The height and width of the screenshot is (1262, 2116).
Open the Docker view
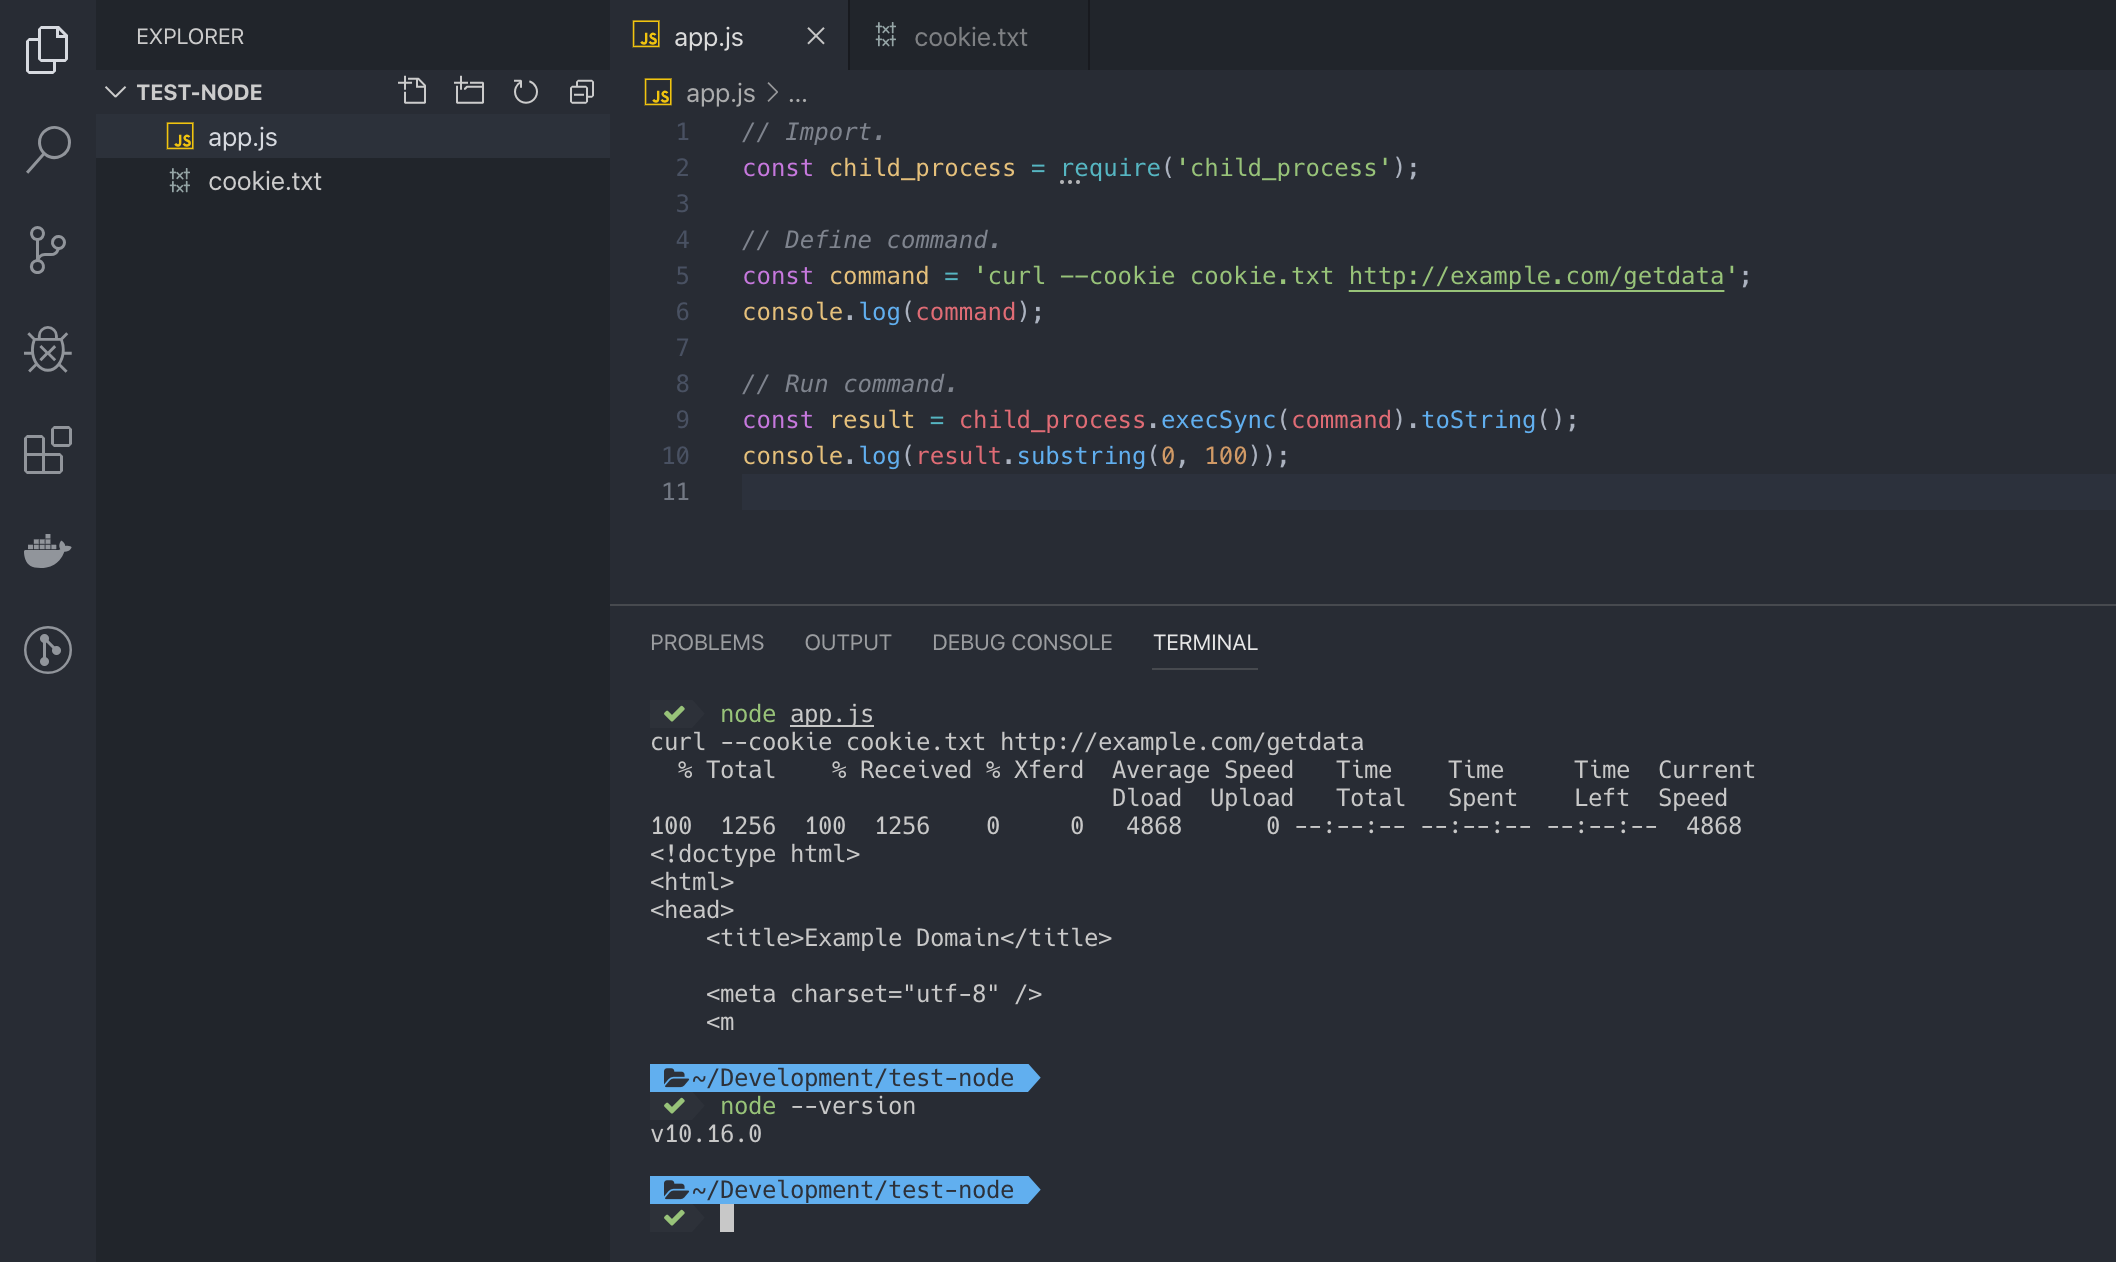[47, 550]
